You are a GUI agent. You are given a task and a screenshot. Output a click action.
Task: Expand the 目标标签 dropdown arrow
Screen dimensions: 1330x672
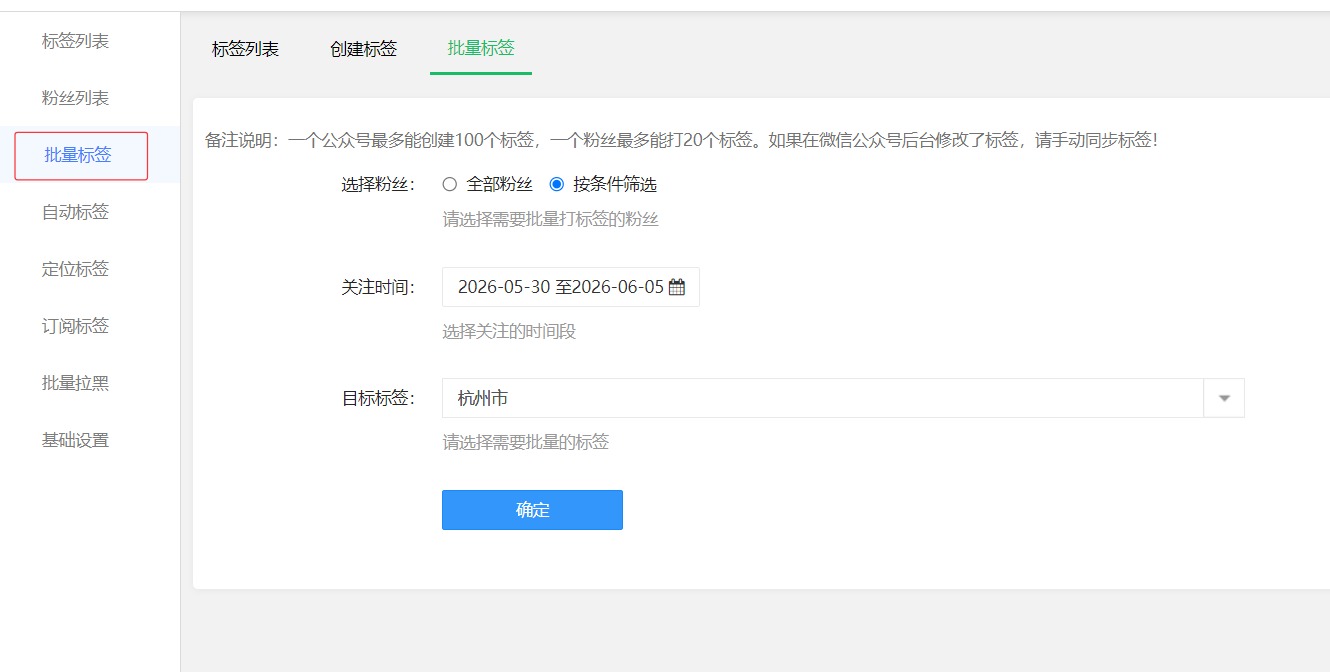[x=1224, y=398]
